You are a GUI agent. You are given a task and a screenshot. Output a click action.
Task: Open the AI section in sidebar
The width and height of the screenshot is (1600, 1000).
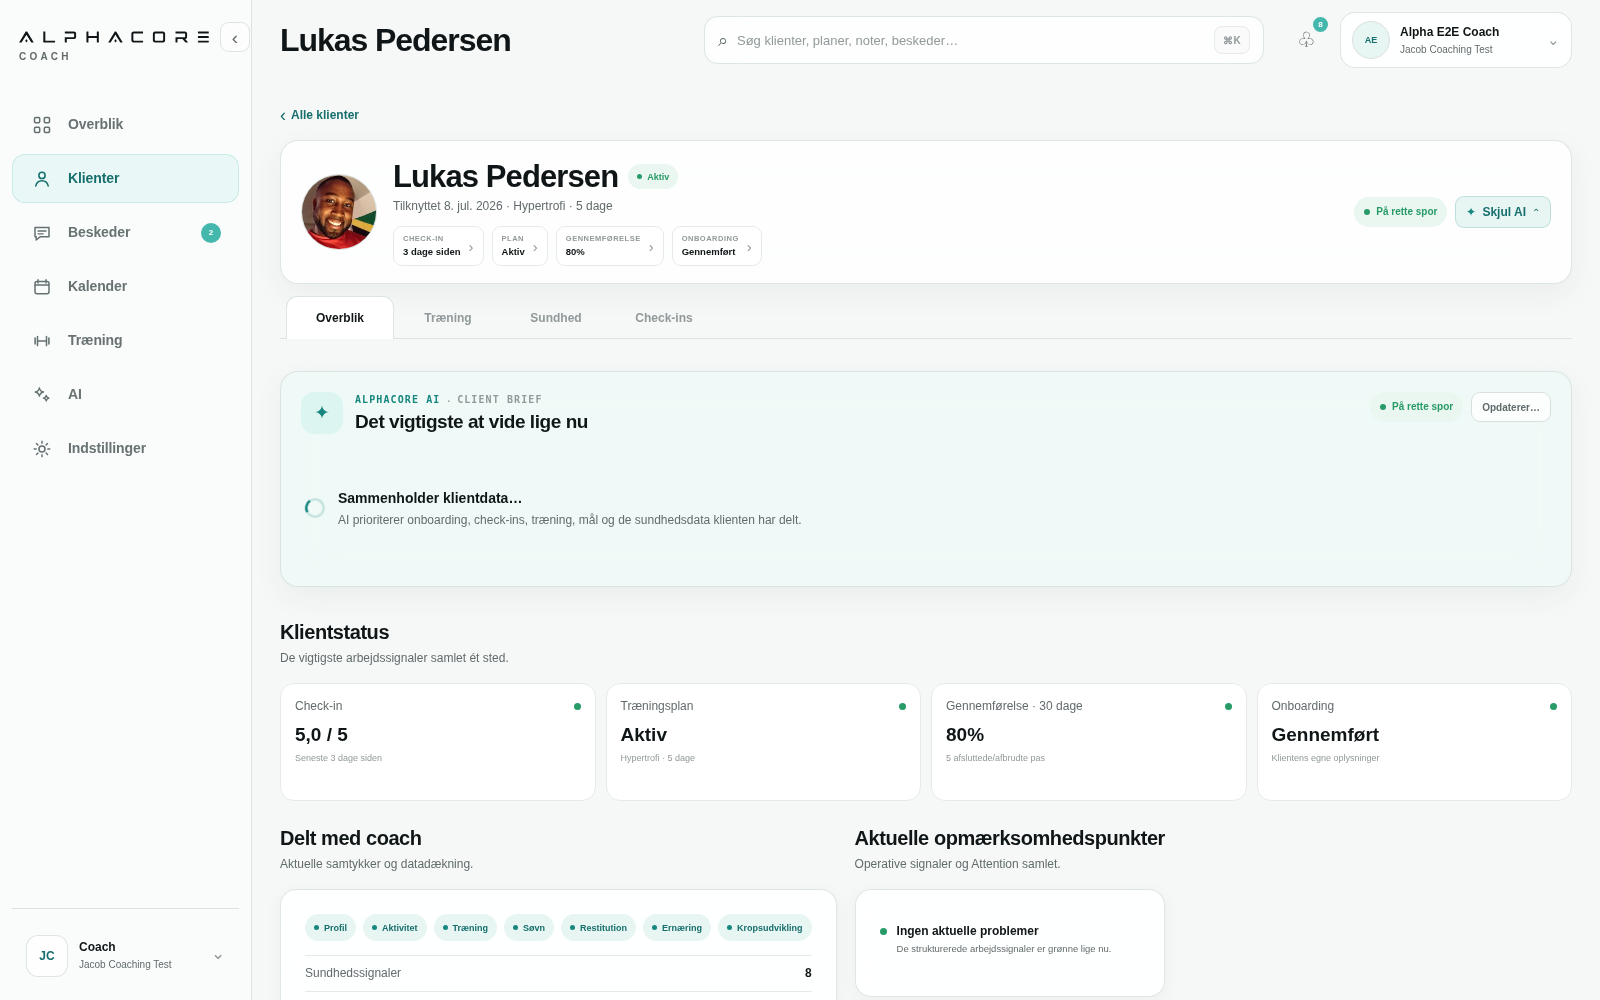(125, 394)
